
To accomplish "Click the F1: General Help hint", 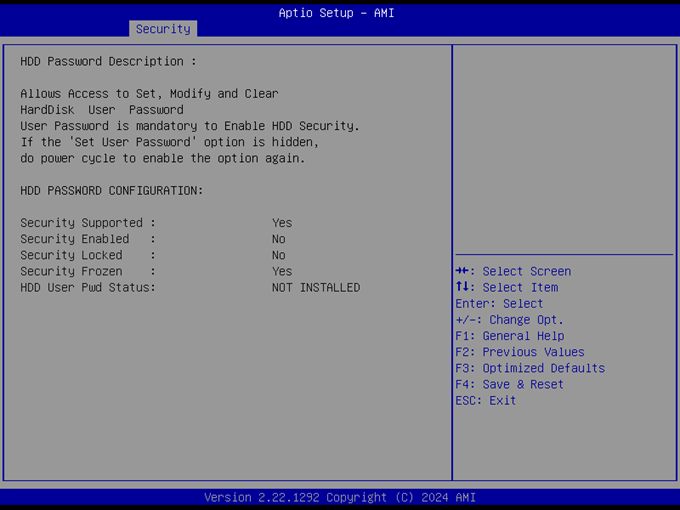I will pyautogui.click(x=509, y=336).
